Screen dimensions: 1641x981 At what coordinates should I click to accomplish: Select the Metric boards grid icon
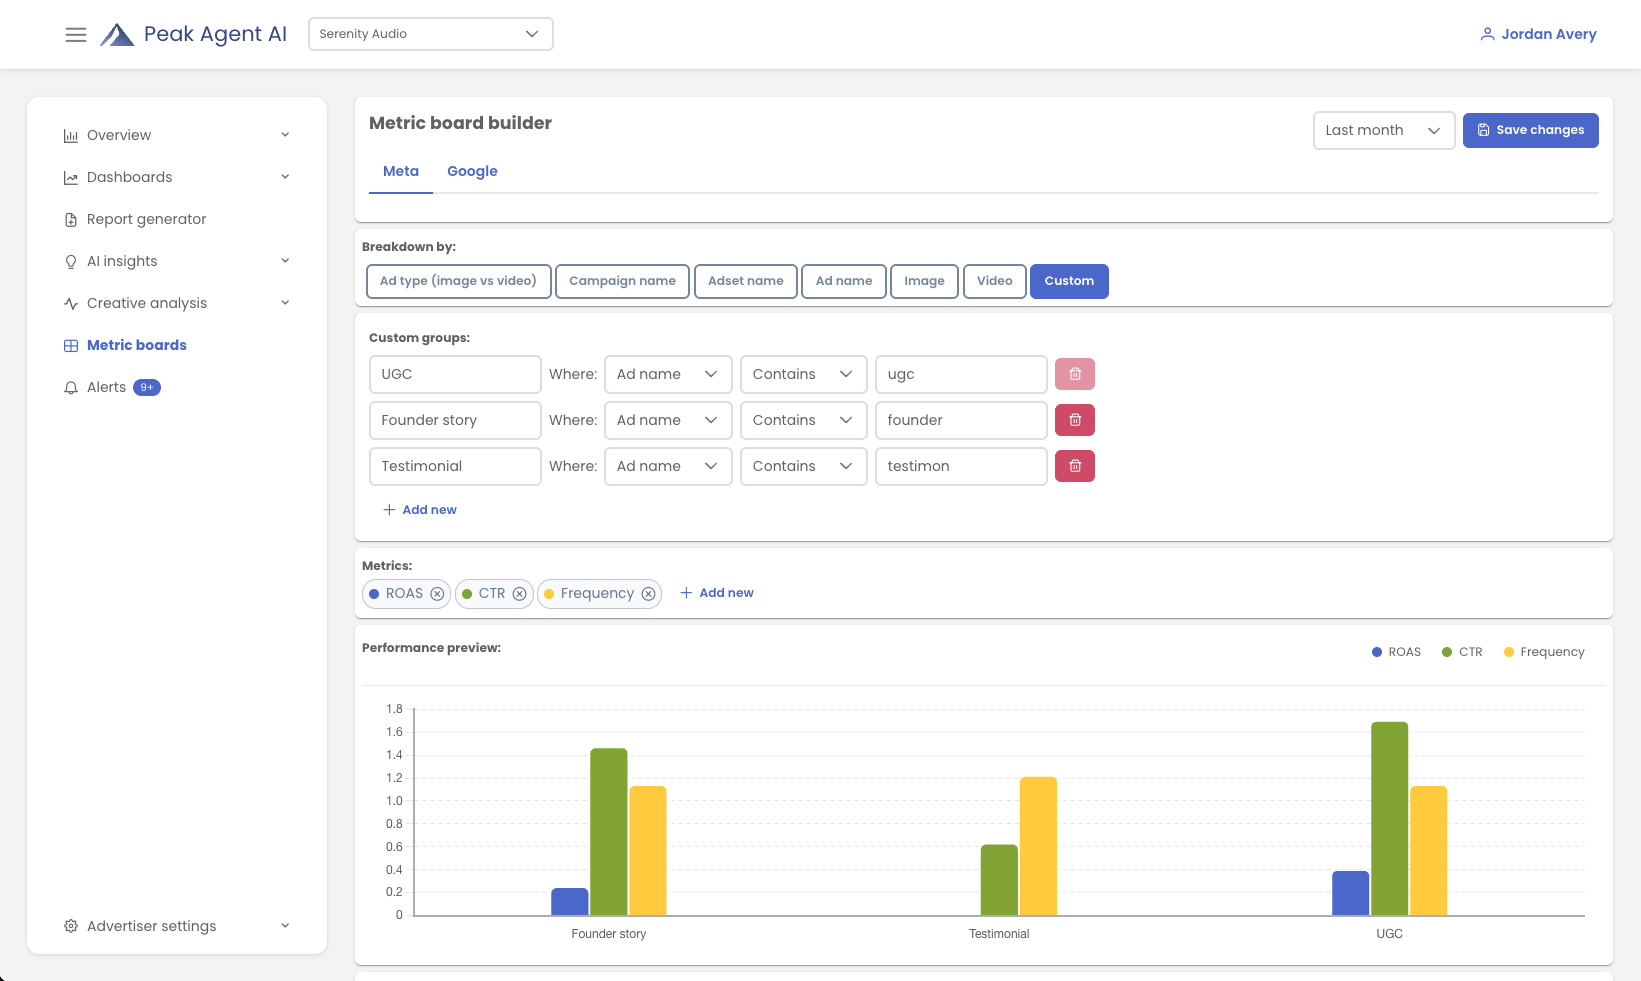70,345
